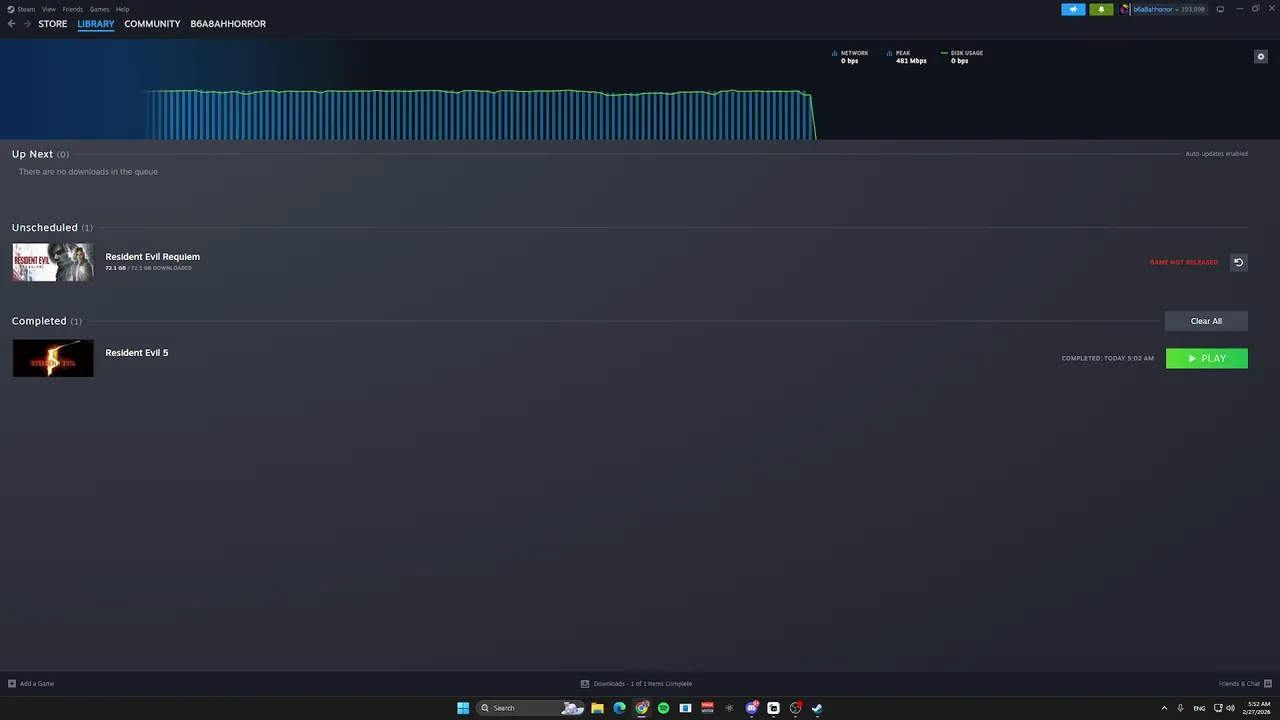Open Chrome from the taskbar
The image size is (1280, 720).
tap(642, 708)
